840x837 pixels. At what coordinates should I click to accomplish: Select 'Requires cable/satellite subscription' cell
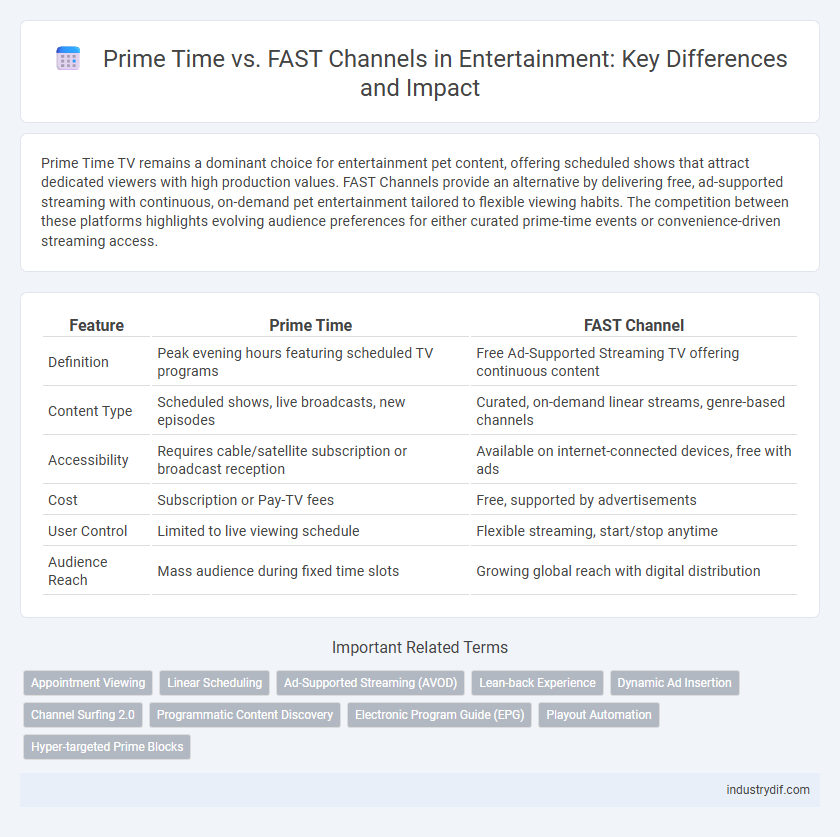(x=311, y=460)
